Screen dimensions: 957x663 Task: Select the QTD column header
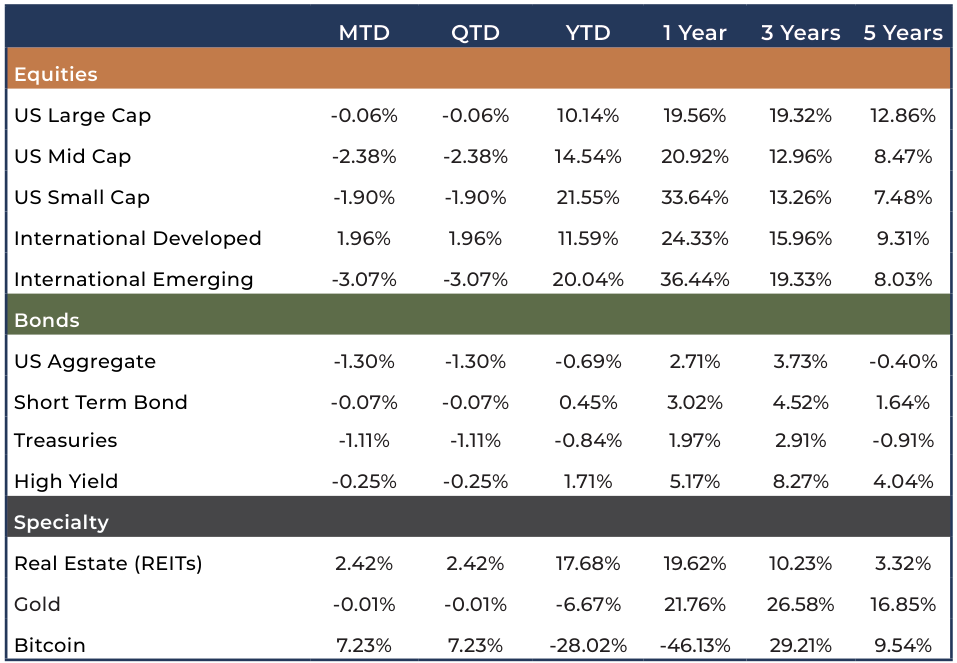click(475, 32)
